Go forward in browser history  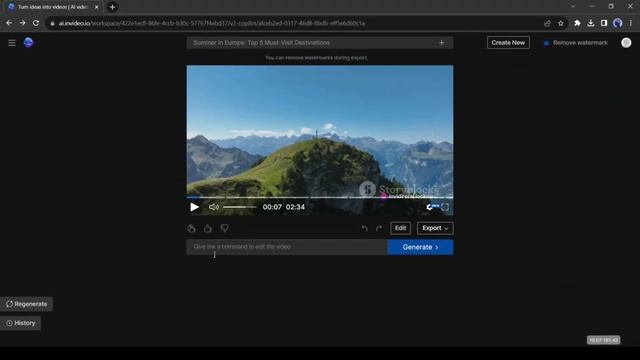pyautogui.click(x=22, y=23)
